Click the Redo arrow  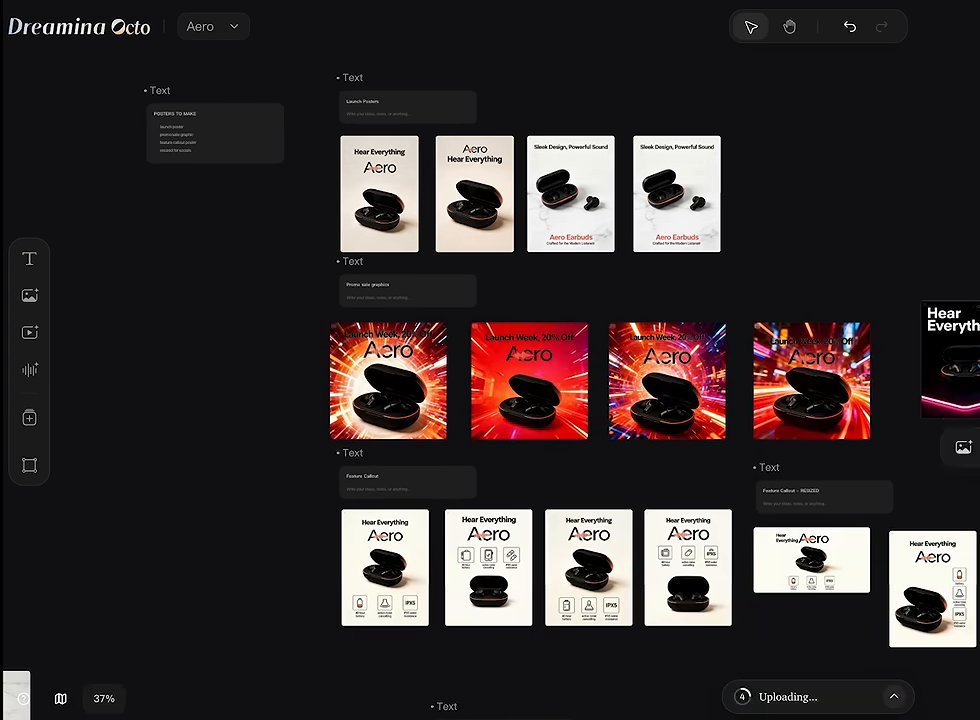click(x=882, y=26)
